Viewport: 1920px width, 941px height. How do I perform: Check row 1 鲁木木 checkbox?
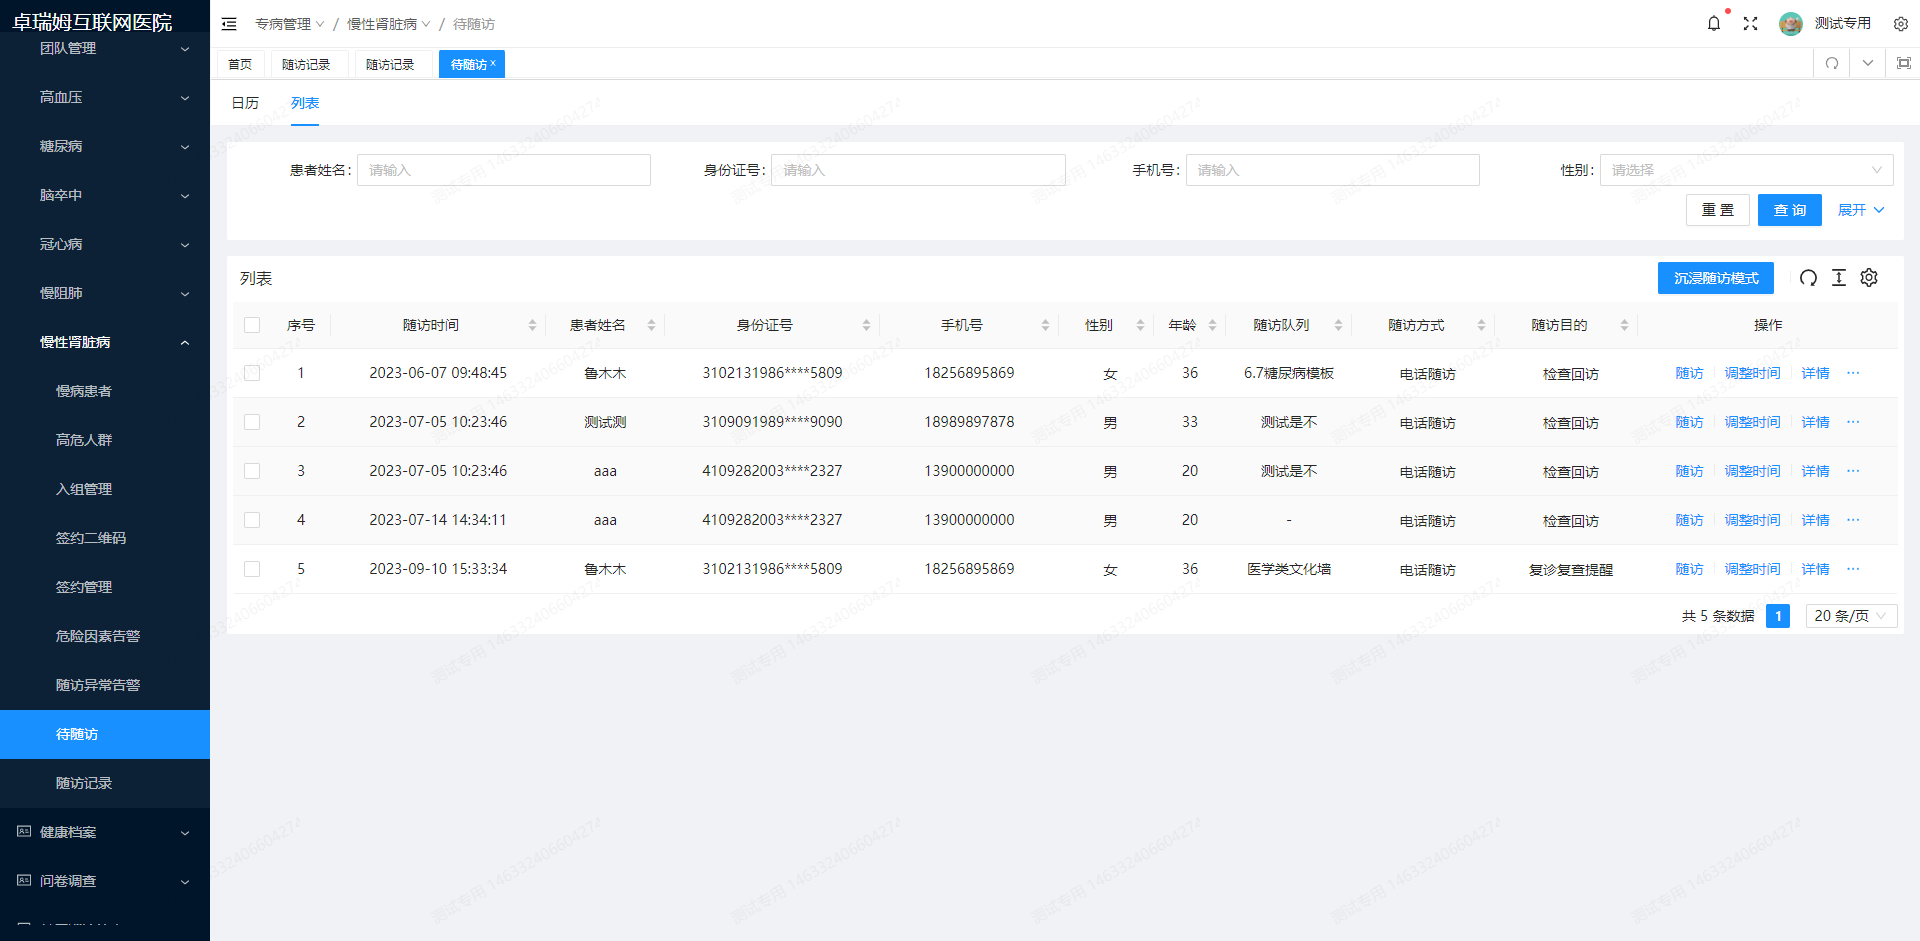(x=252, y=373)
